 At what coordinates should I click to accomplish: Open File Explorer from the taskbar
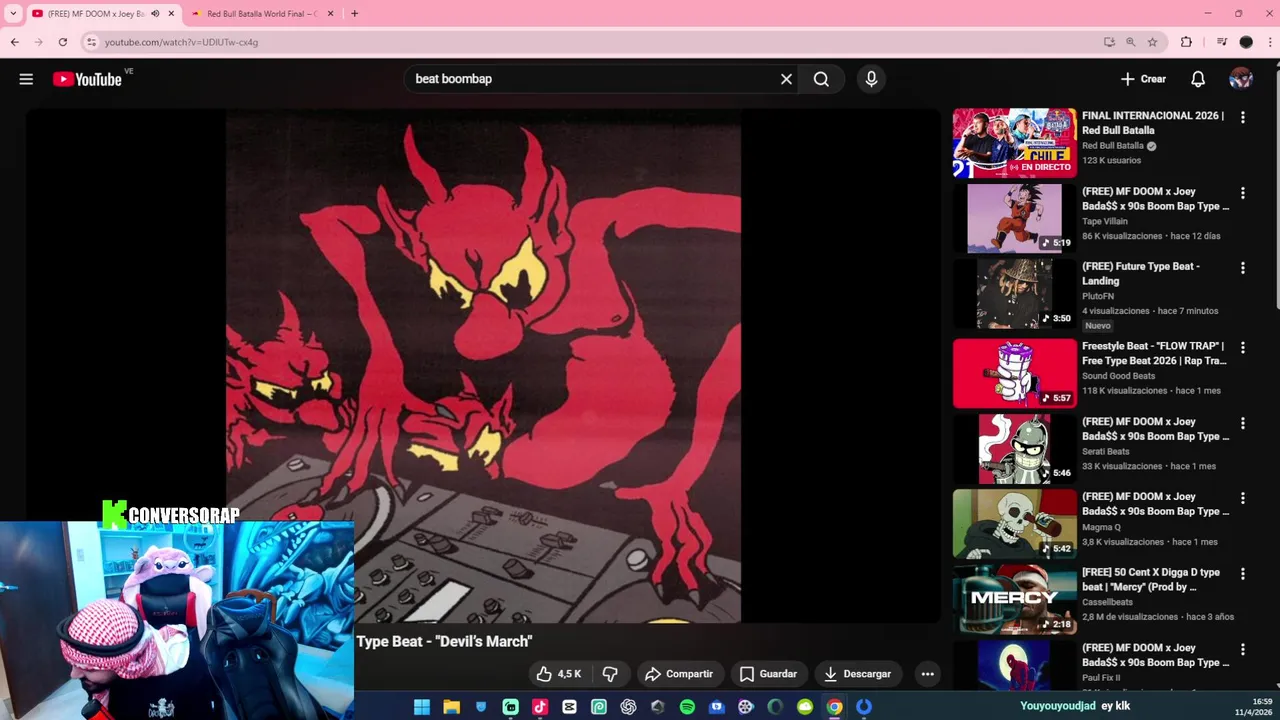[x=451, y=707]
